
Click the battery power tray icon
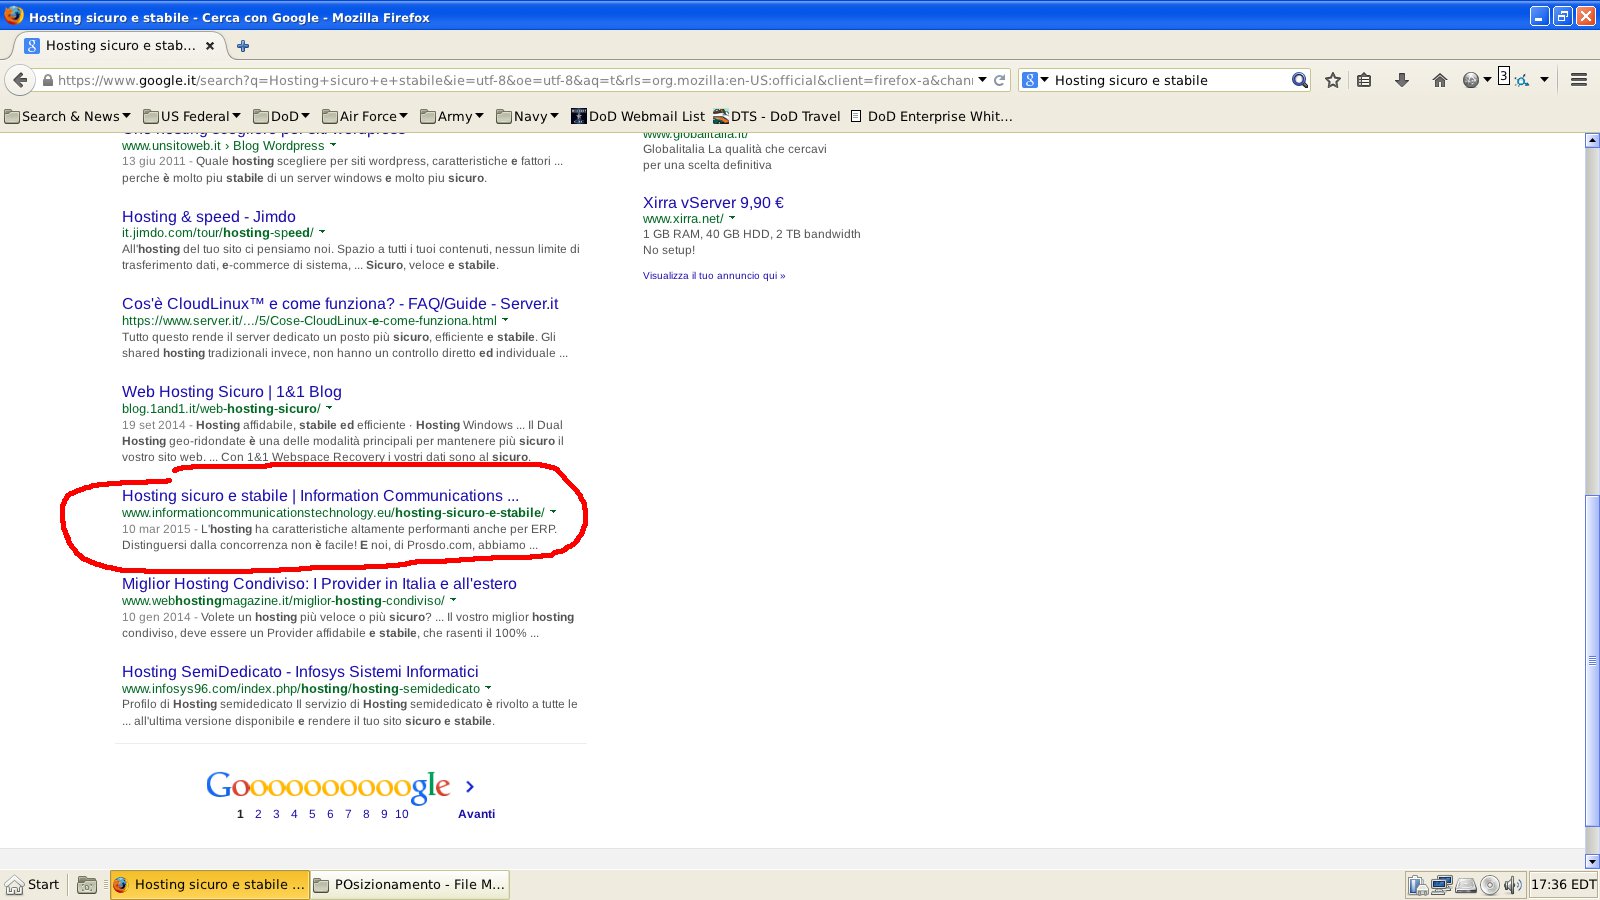pyautogui.click(x=1417, y=885)
